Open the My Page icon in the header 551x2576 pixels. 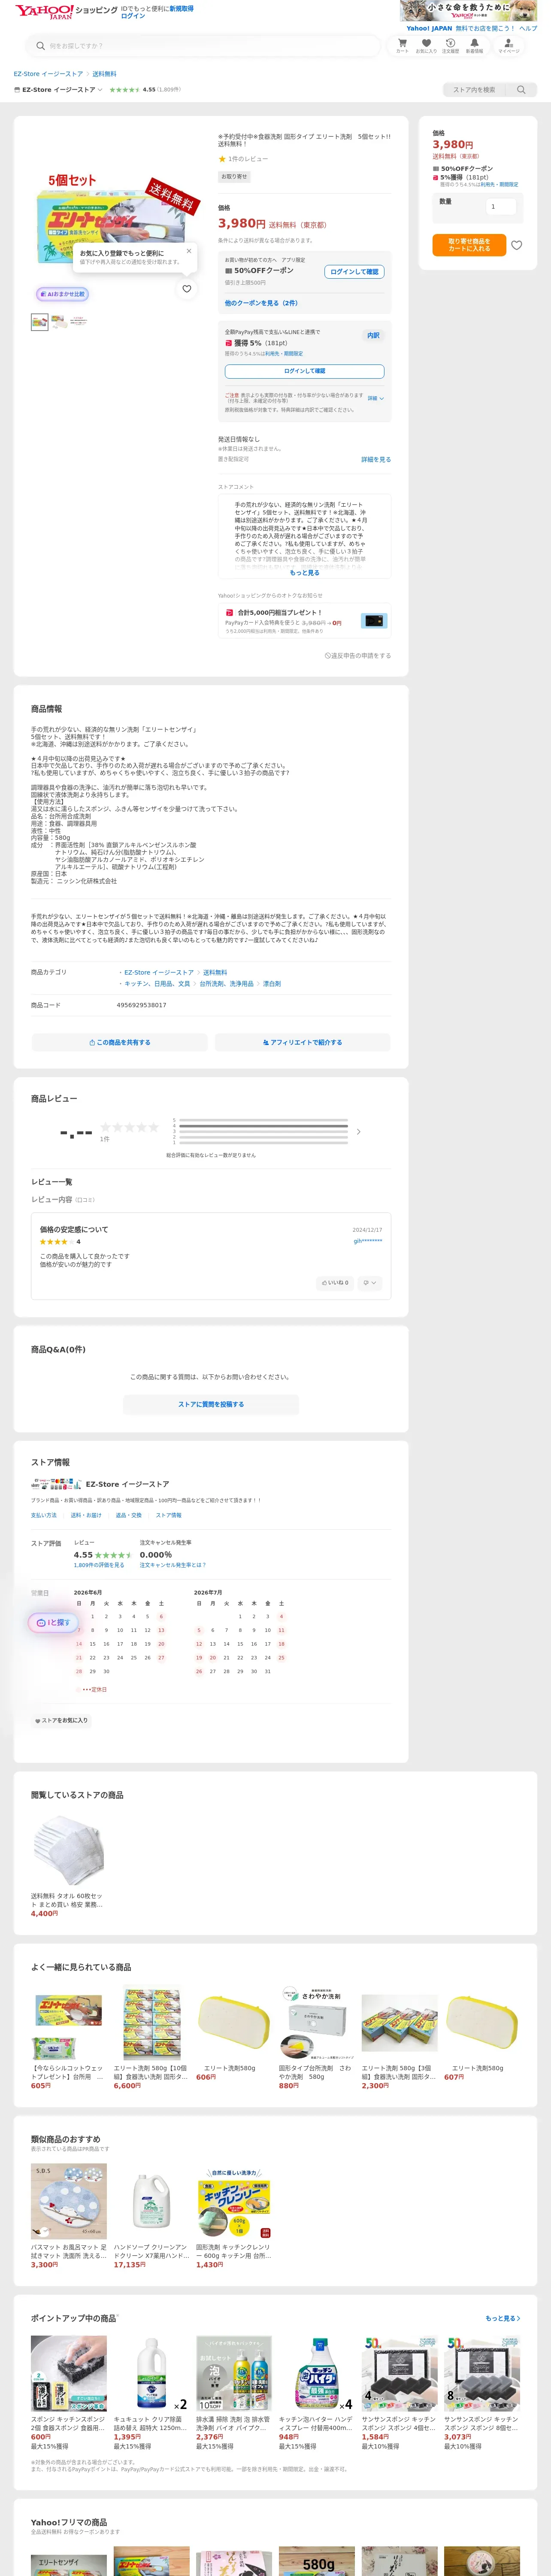(x=509, y=45)
